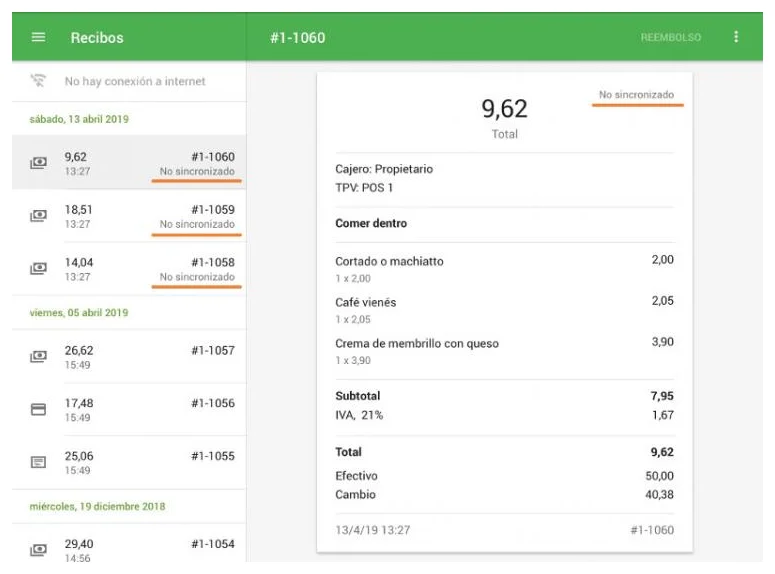775x574 pixels.
Task: Click the Recibos header title
Action: coord(97,38)
